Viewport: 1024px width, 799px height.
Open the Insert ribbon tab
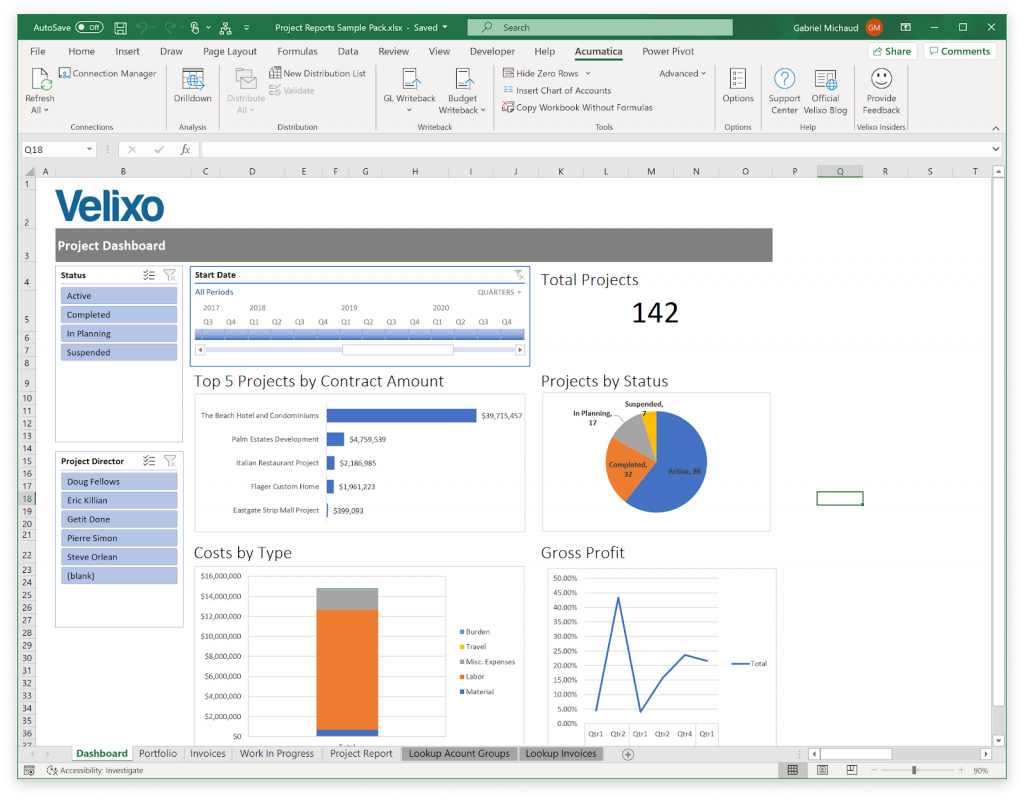tap(127, 51)
